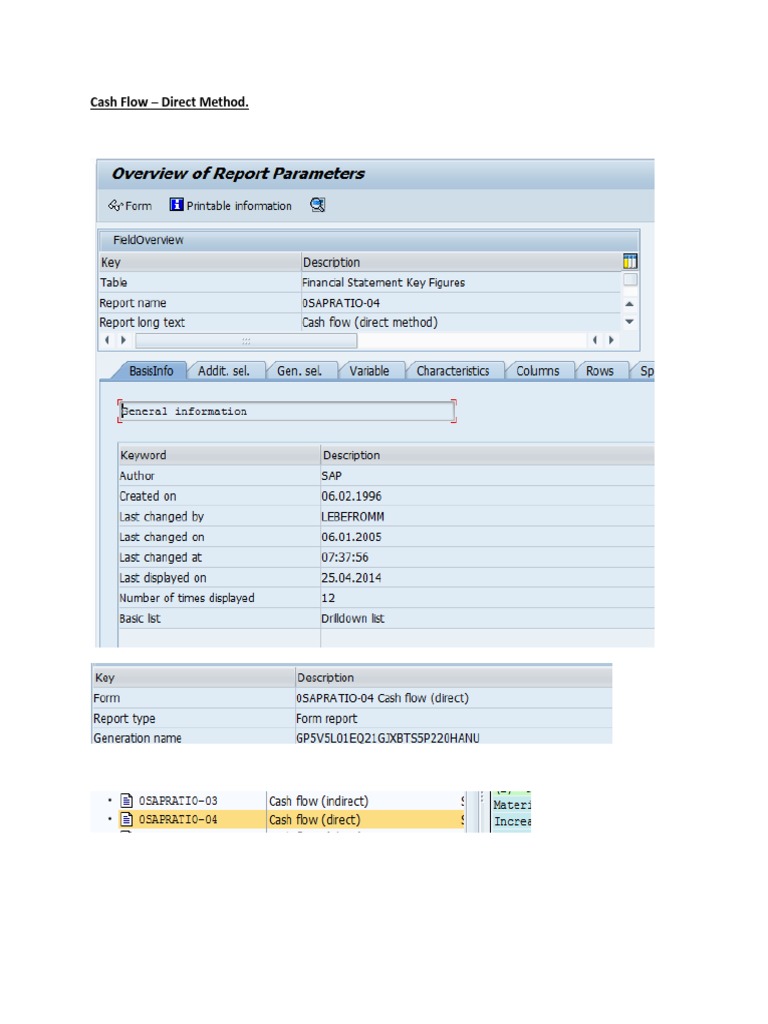Open the Columns tab
Screen dimensions: 768x1024
point(537,371)
